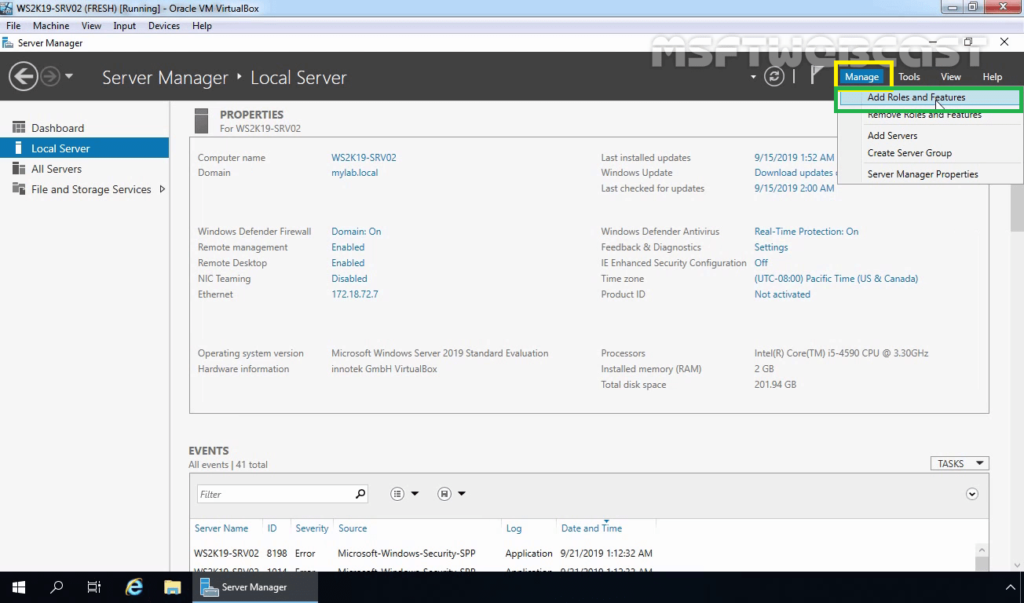Open Task View on the taskbar
The height and width of the screenshot is (603, 1024).
coord(94,587)
